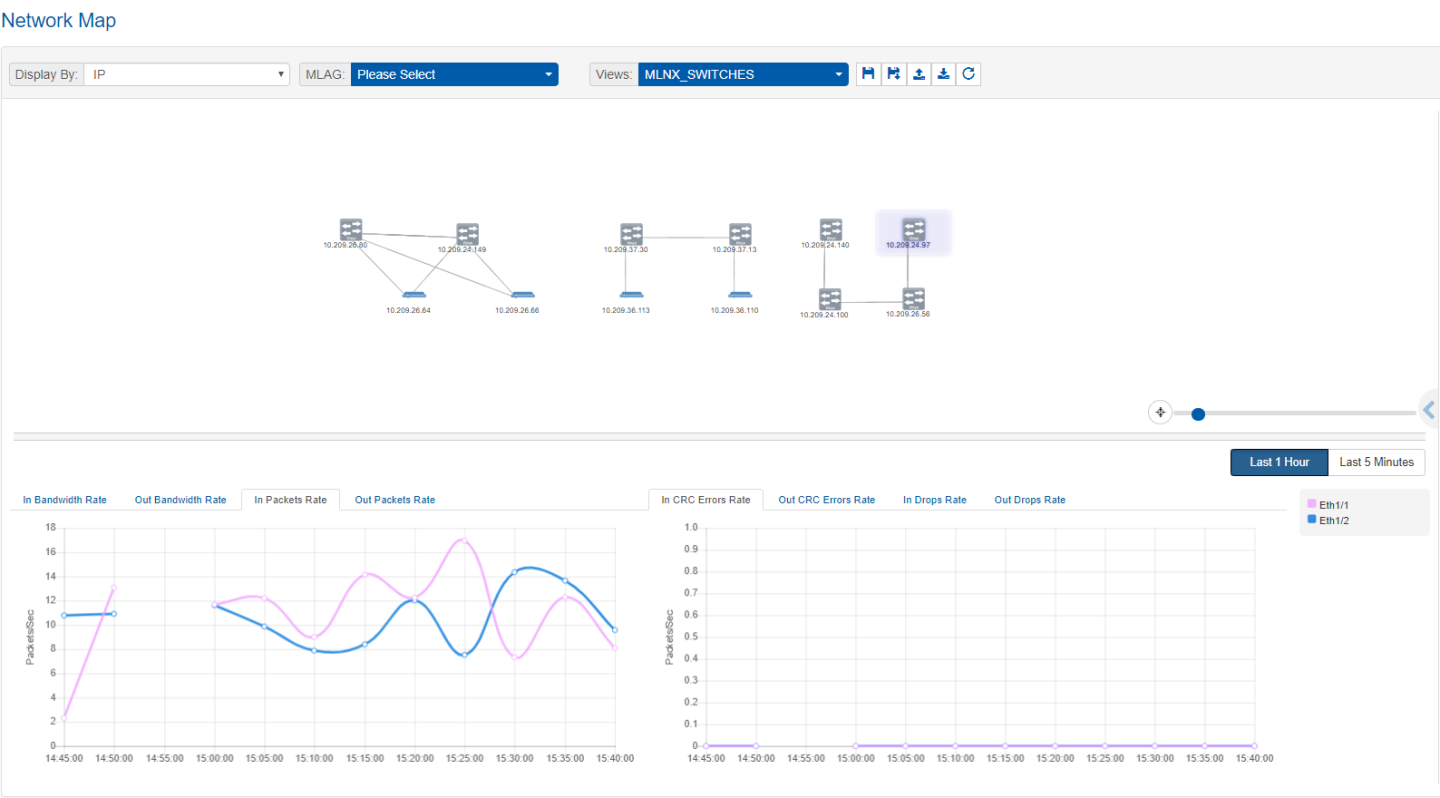Image resolution: width=1440 pixels, height=798 pixels.
Task: Click the fit-to-screen crosshair icon
Action: tap(1160, 412)
